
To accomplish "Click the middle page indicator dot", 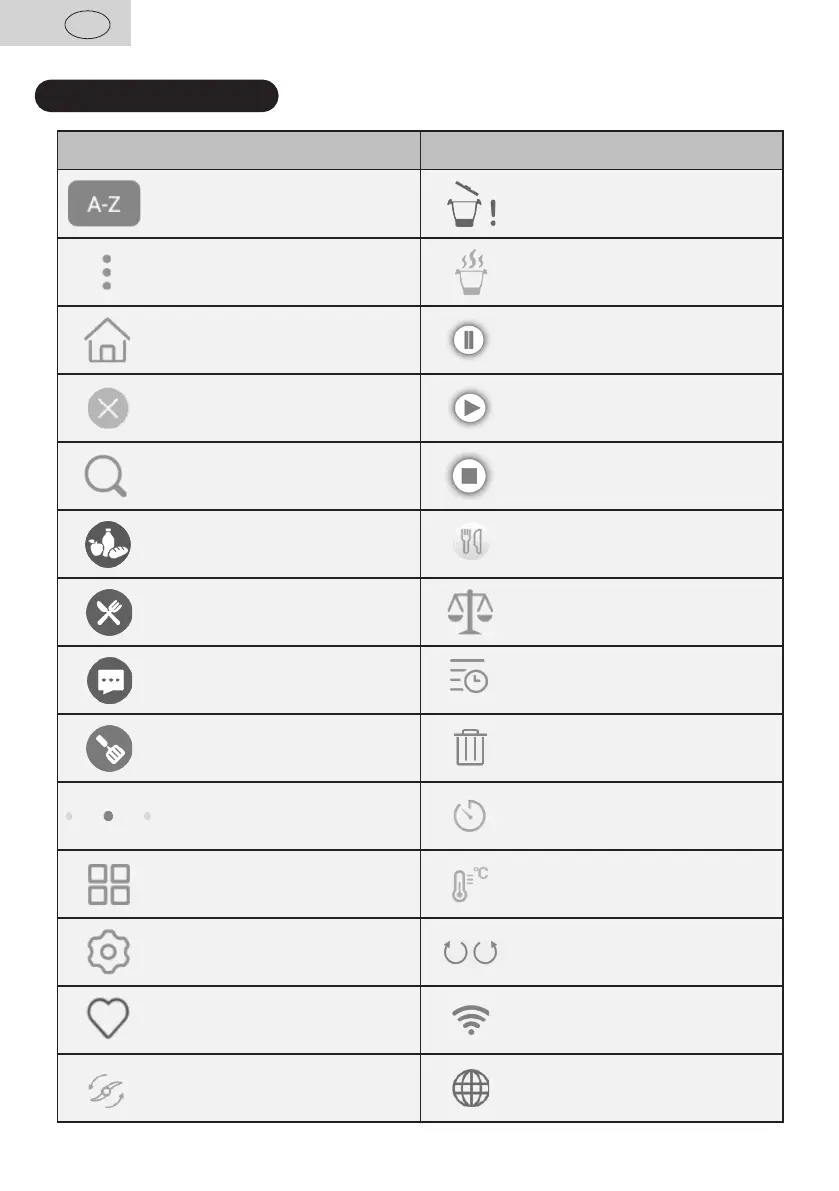I will (x=108, y=816).
